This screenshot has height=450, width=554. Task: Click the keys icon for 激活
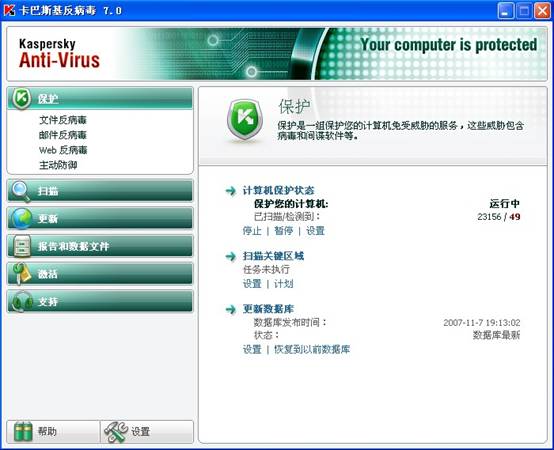click(22, 273)
